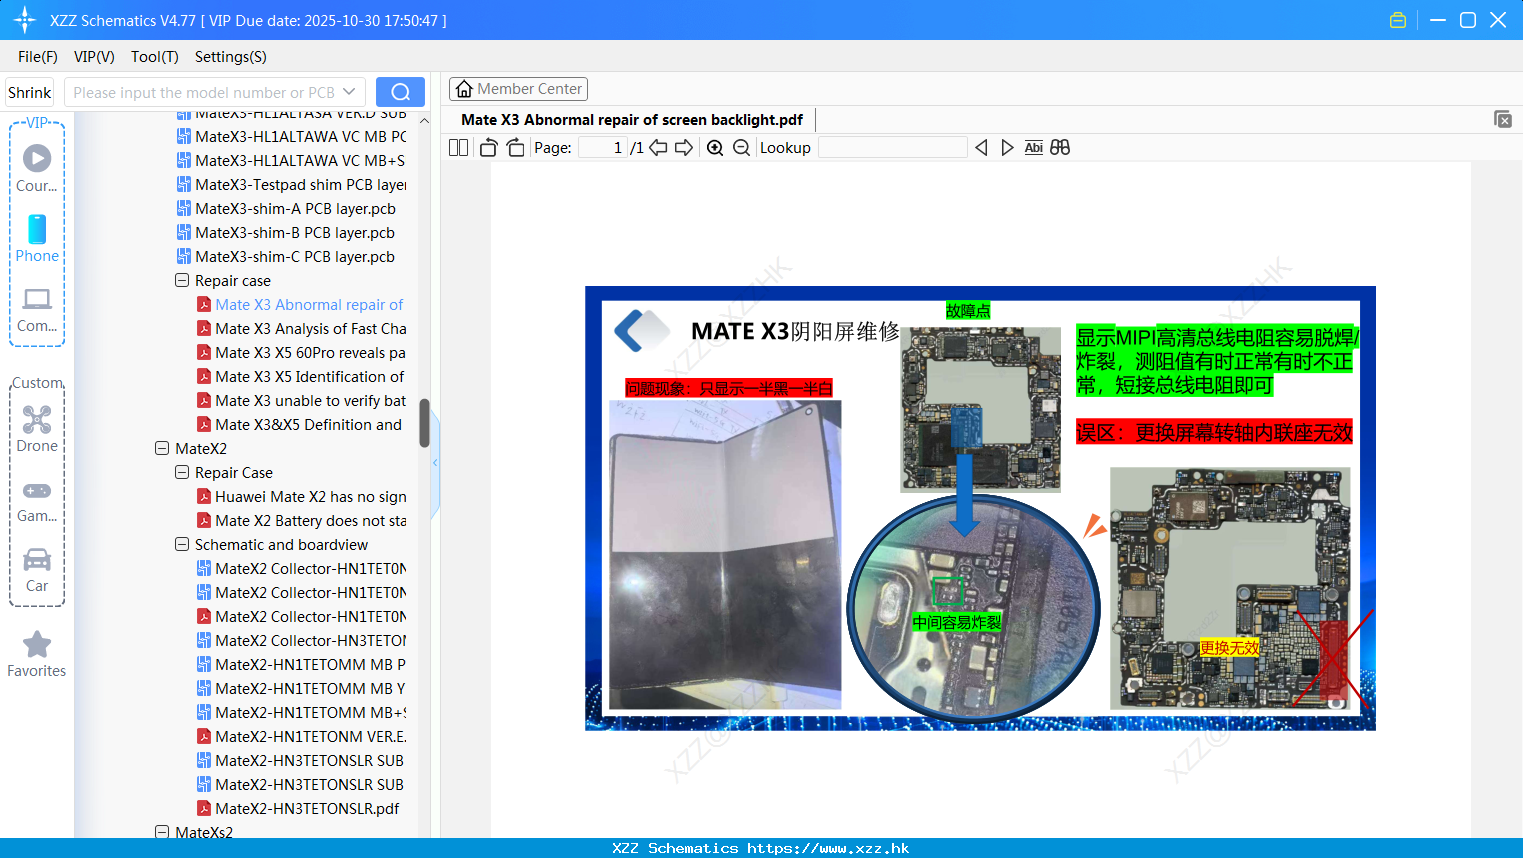This screenshot has height=858, width=1523.
Task: Toggle the two-page layout icon
Action: coord(459,147)
